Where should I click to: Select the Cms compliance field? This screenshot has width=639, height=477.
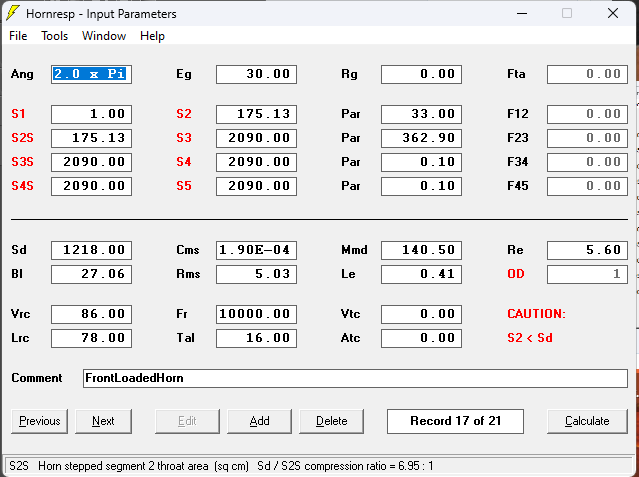(x=256, y=250)
